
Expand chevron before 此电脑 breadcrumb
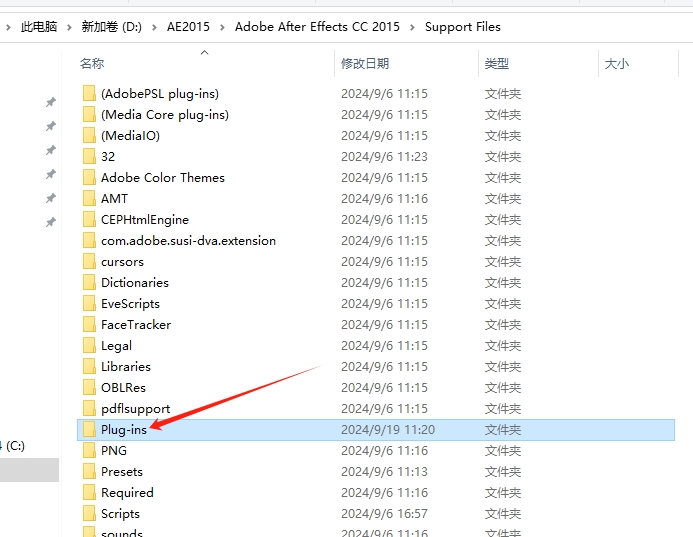pos(8,27)
